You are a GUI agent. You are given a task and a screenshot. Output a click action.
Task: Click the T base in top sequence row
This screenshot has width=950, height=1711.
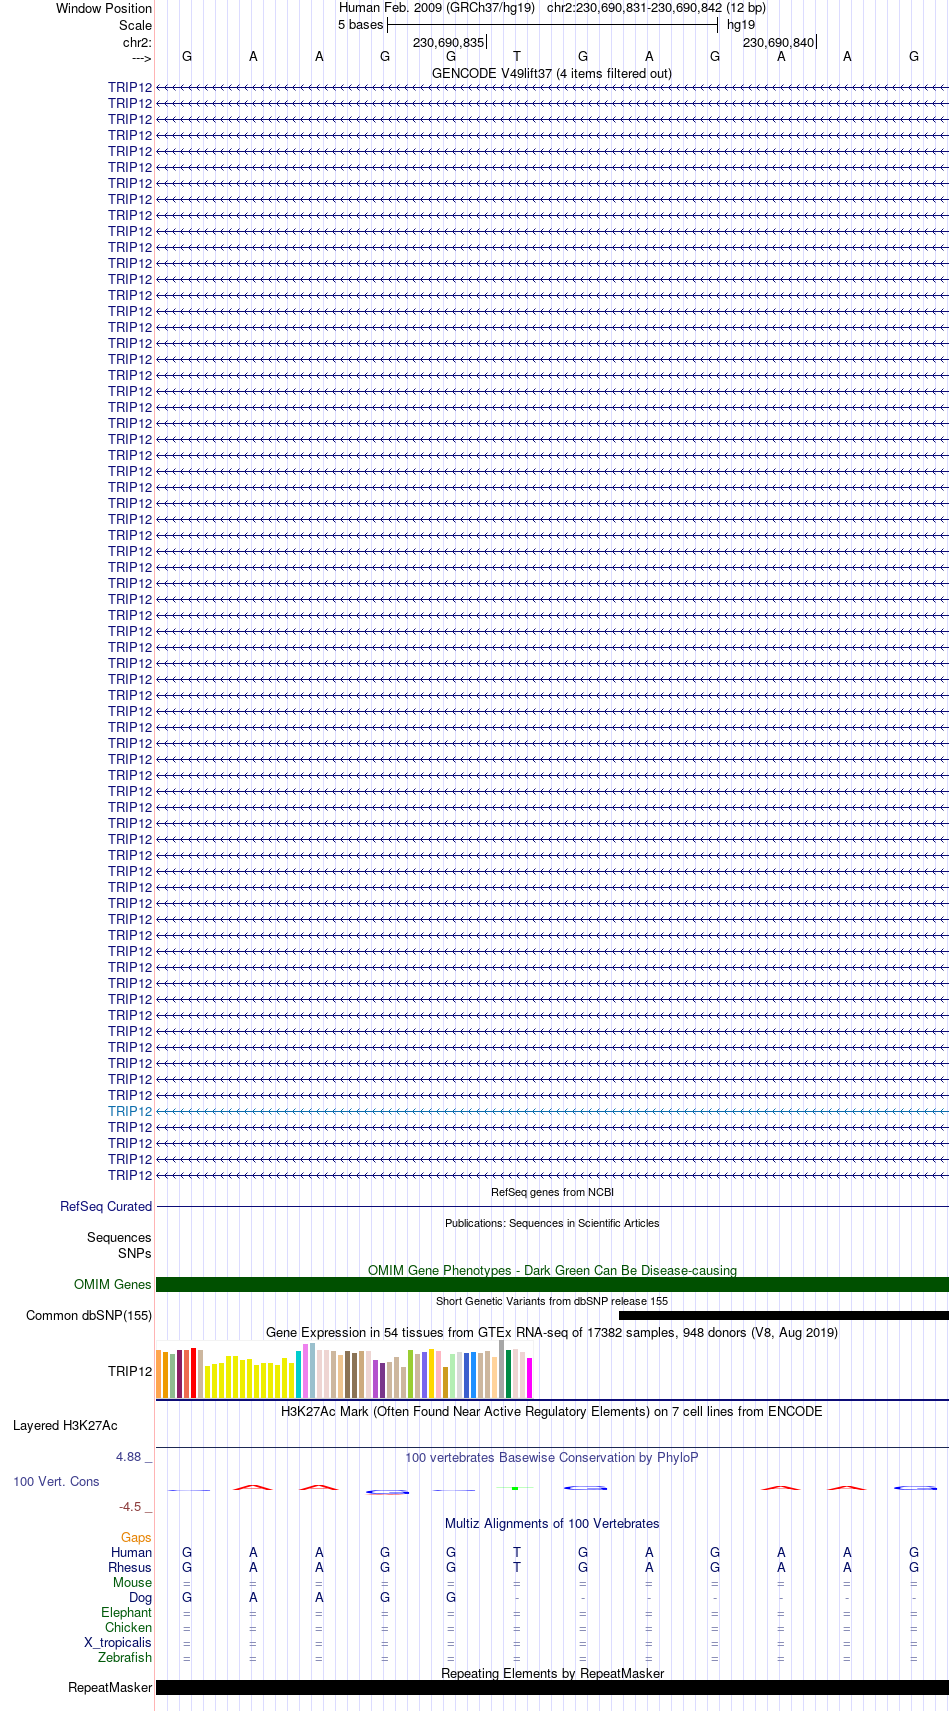click(x=517, y=56)
